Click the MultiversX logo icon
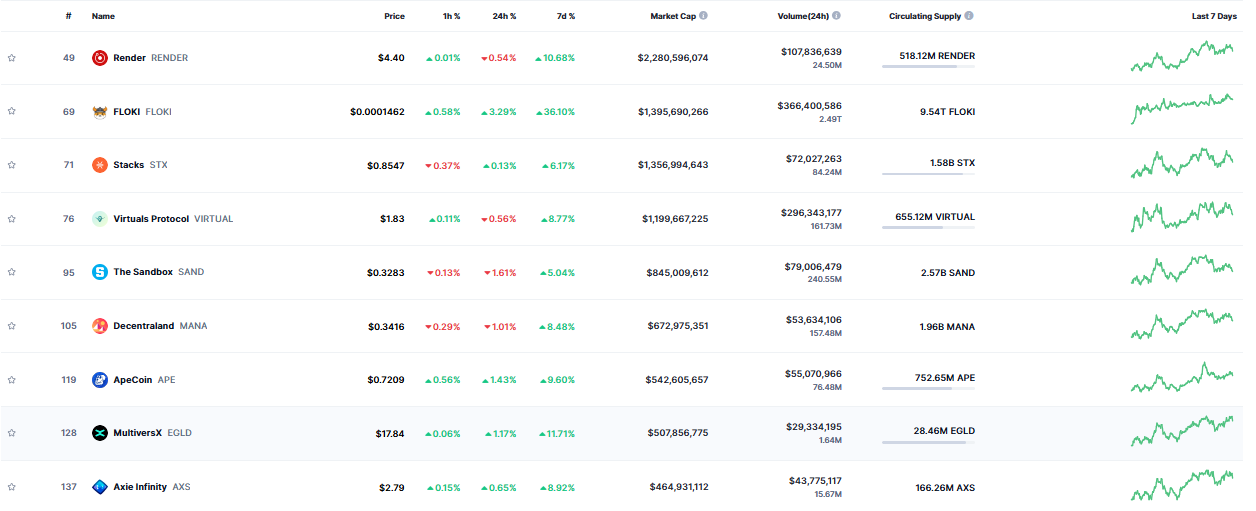 click(x=100, y=433)
